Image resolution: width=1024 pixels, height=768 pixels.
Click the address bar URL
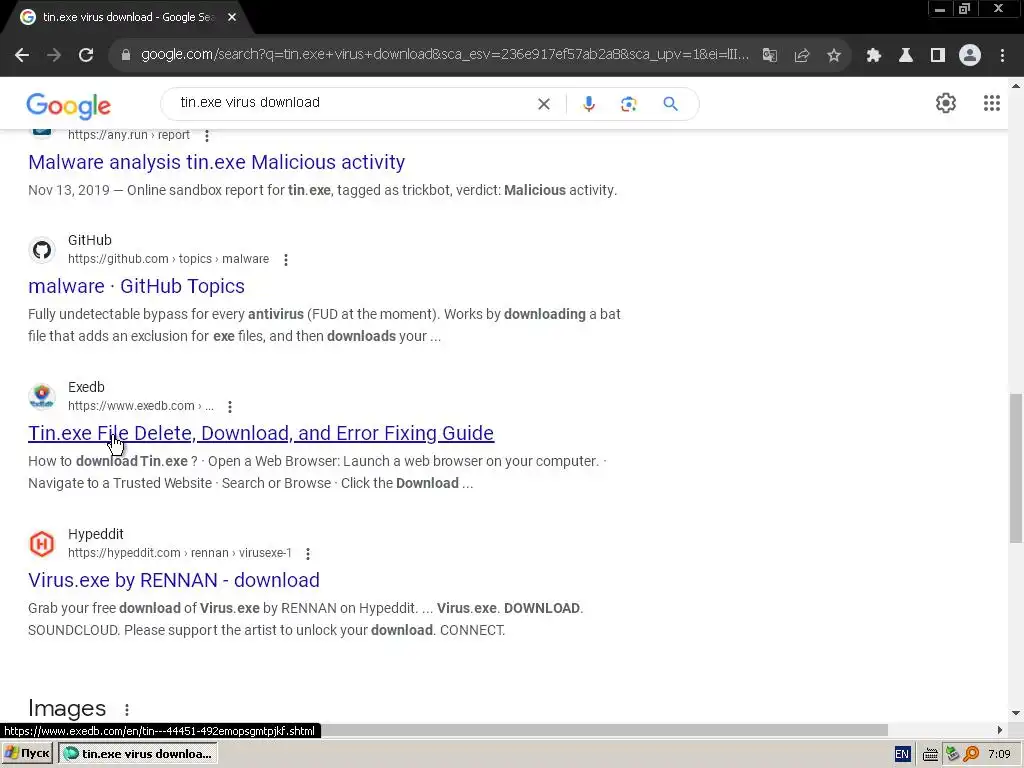[444, 55]
